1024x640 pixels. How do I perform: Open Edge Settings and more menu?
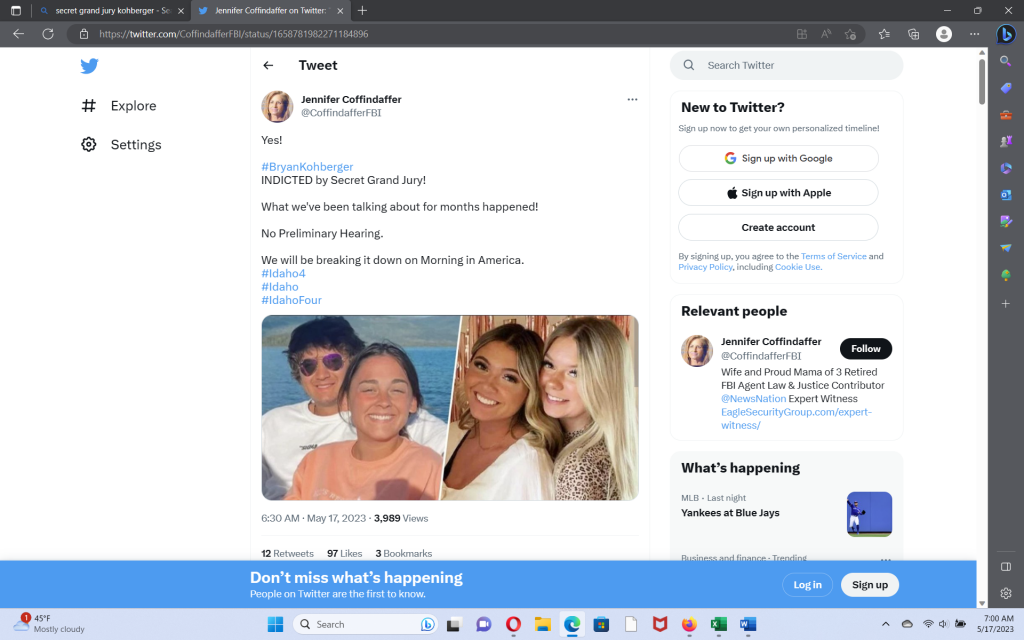pyautogui.click(x=973, y=34)
